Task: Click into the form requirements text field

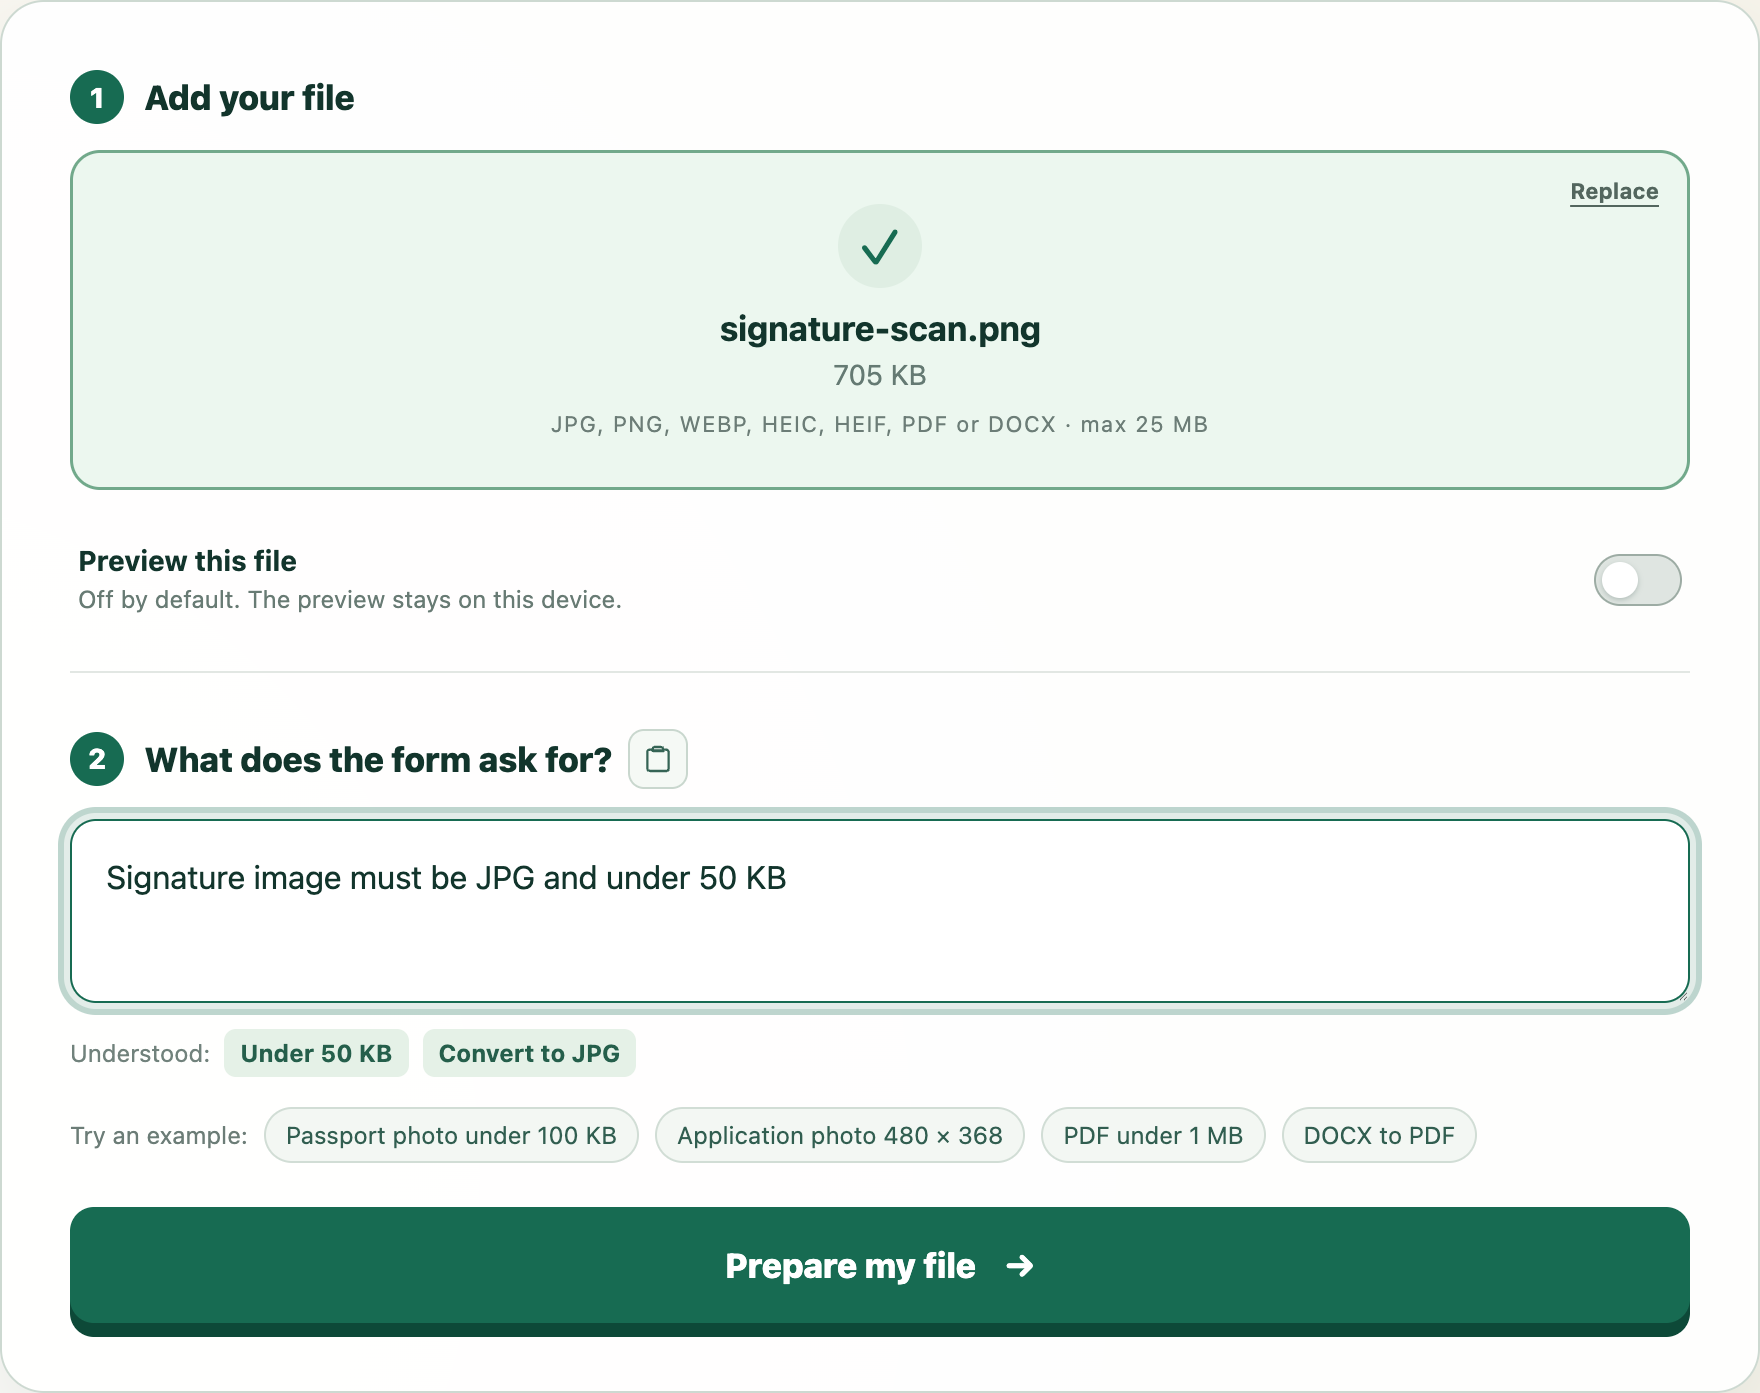Action: pos(880,911)
